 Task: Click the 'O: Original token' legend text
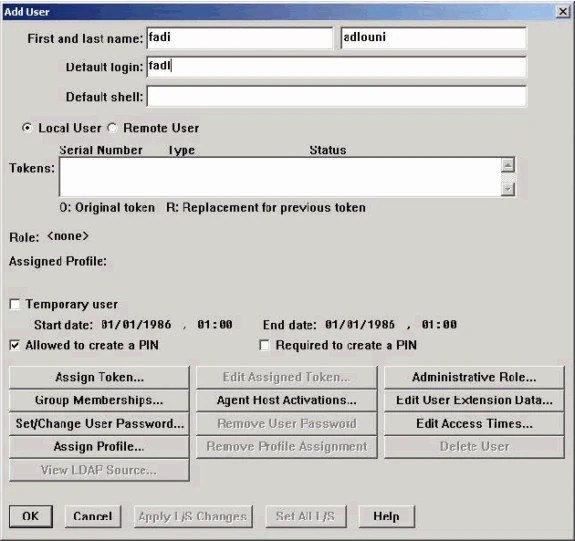[x=107, y=208]
